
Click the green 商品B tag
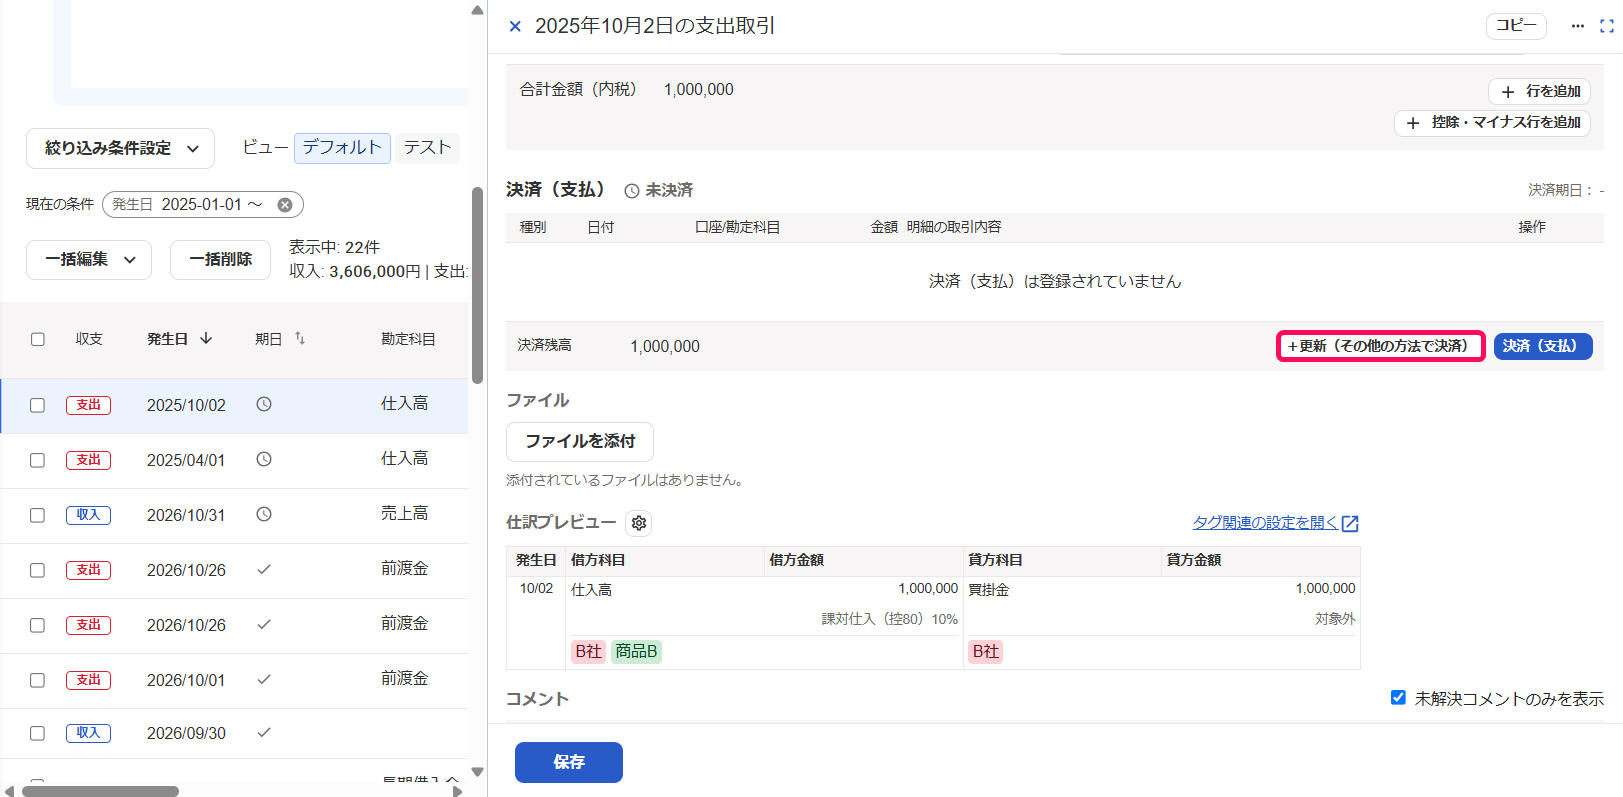point(636,652)
